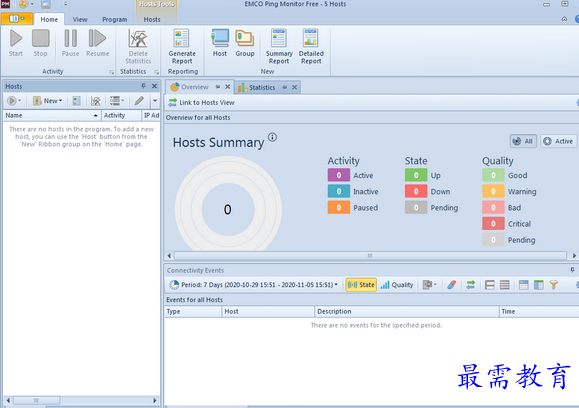The width and height of the screenshot is (579, 408).
Task: Toggle the All hosts summary filter
Action: tap(523, 141)
